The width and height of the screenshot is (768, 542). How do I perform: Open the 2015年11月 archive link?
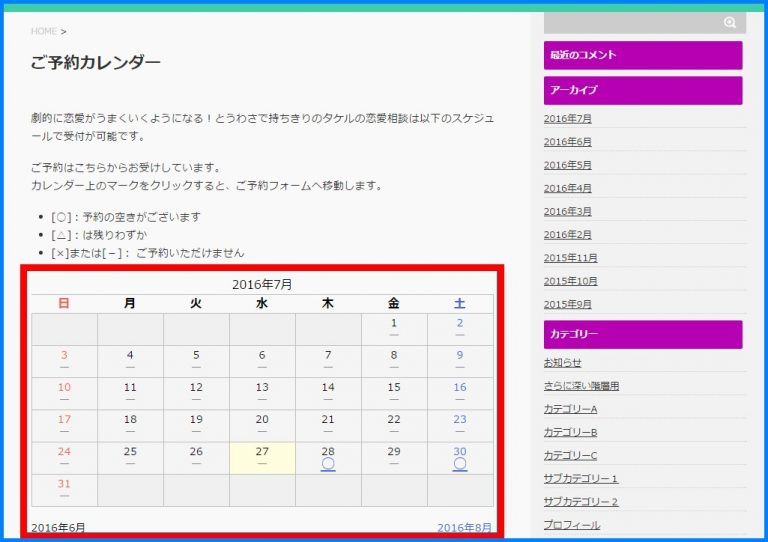(571, 258)
